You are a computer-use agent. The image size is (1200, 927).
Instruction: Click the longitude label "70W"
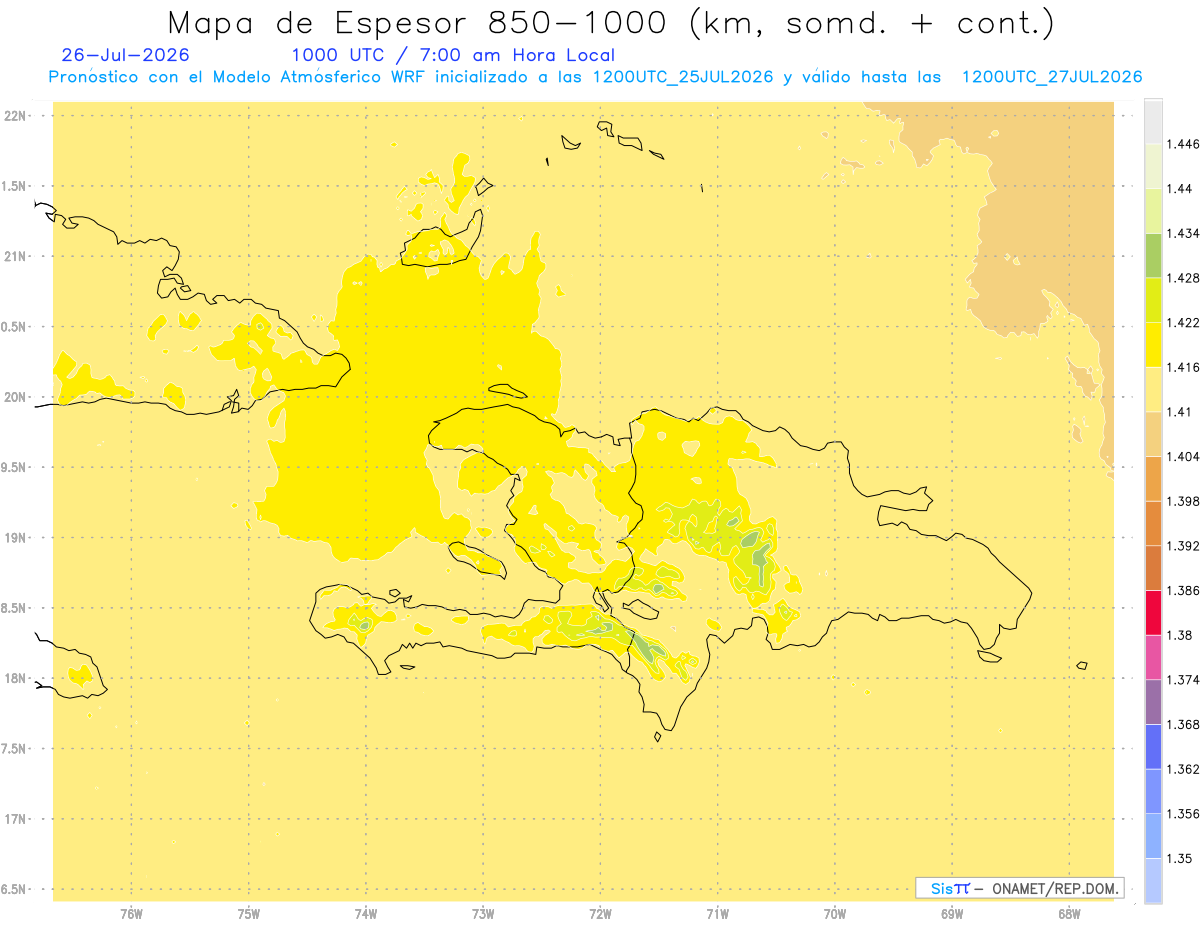(x=835, y=914)
